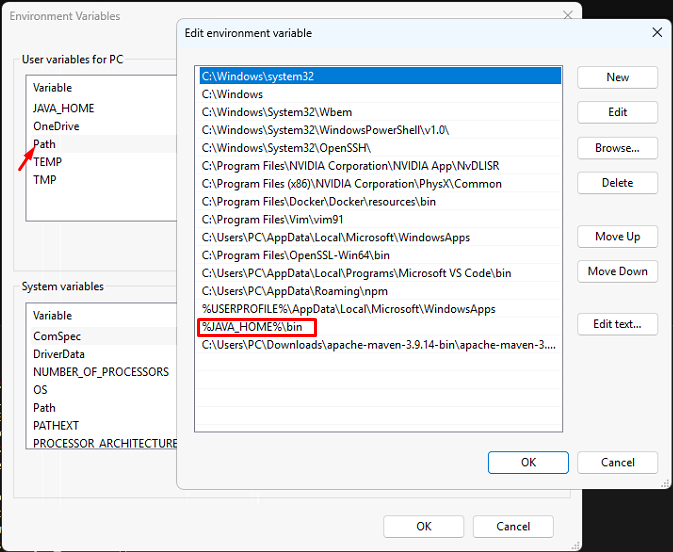This screenshot has height=552, width=673.
Task: Select PATHEXT in system variables
Action: coord(56,425)
